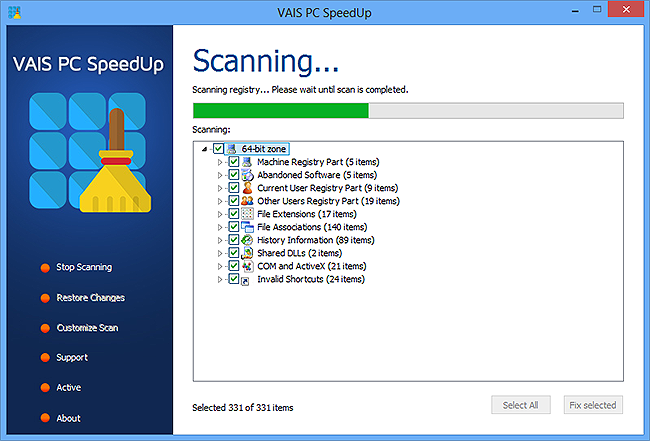Toggle the Other Users Registry Part checkbox
650x441 pixels.
tap(234, 201)
